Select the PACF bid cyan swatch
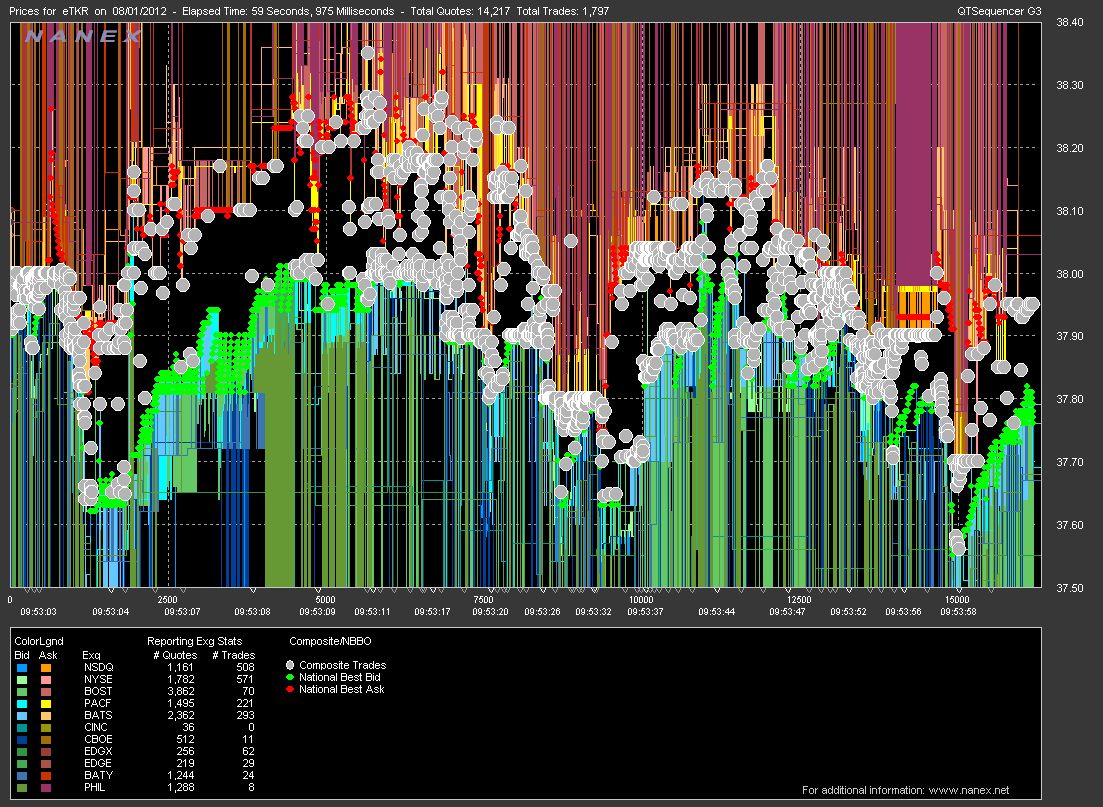The width and height of the screenshot is (1103, 807). (x=22, y=704)
